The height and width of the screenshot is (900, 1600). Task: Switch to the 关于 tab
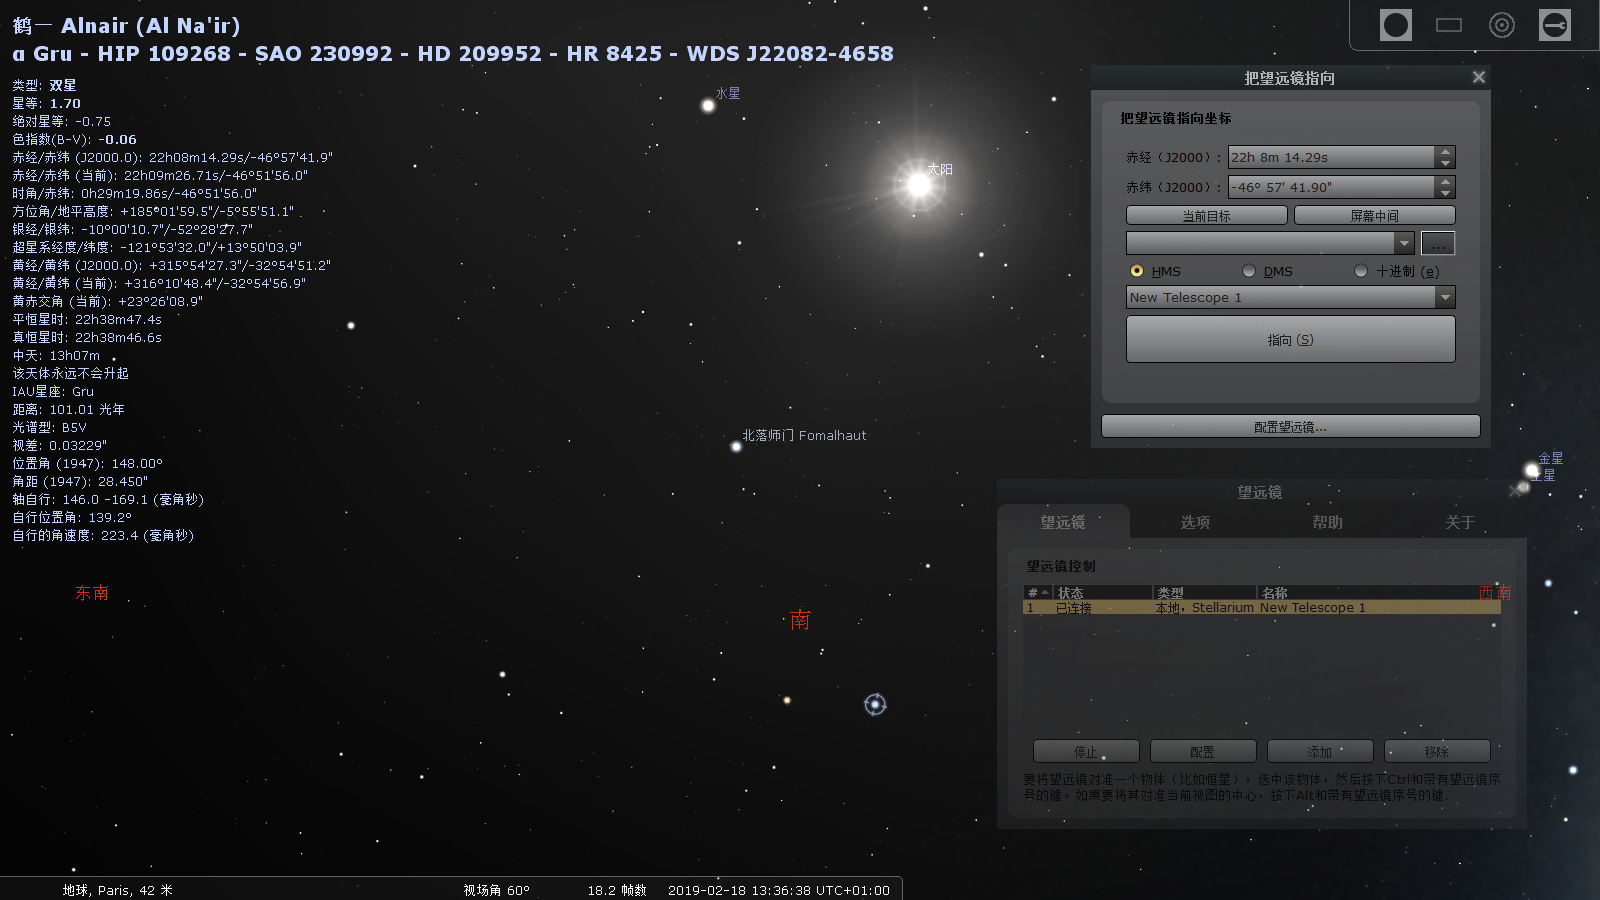click(1460, 522)
